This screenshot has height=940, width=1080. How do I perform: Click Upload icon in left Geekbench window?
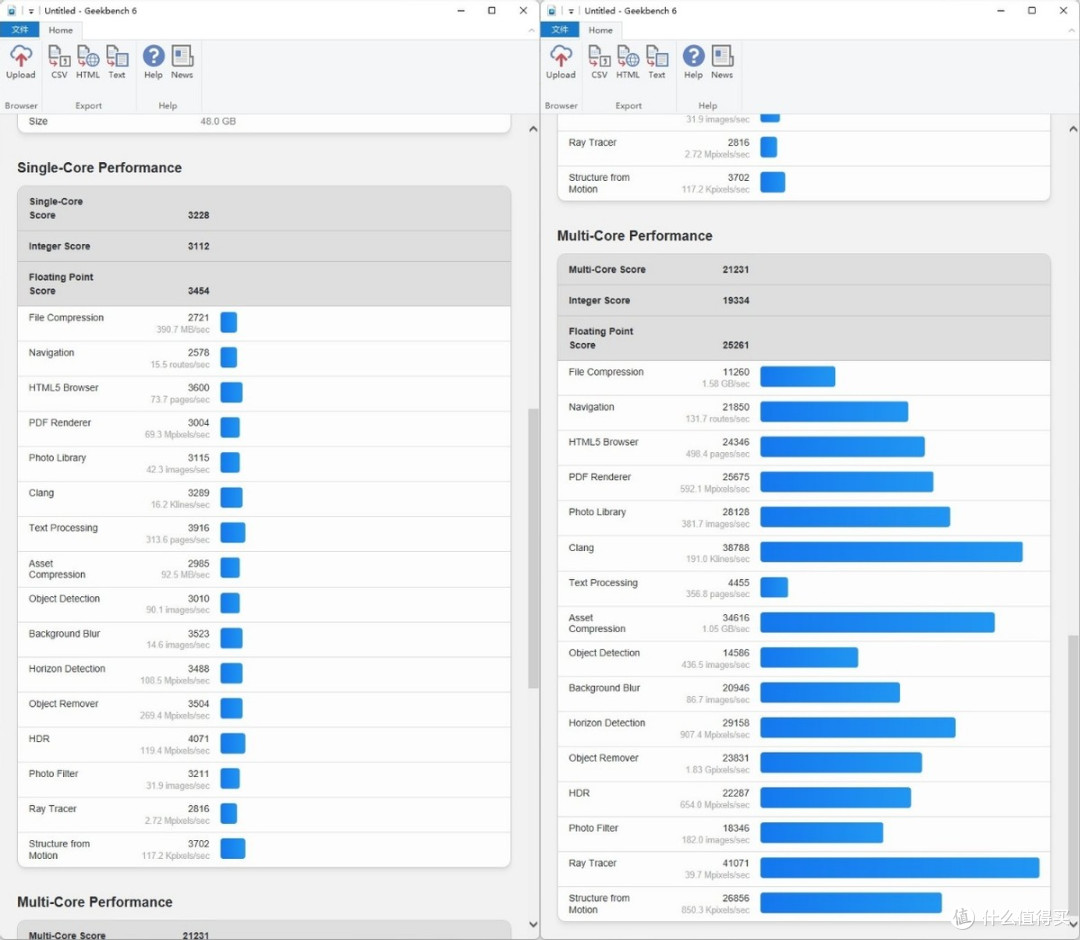point(21,62)
